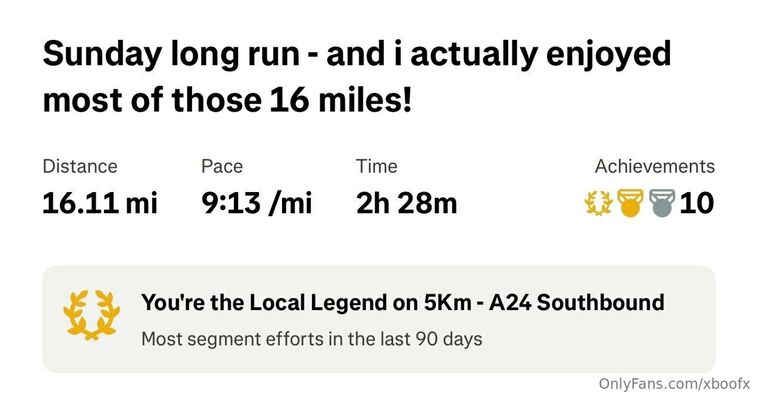Select the Pace label
Image resolution: width=758 pixels, height=400 pixels.
tap(222, 166)
